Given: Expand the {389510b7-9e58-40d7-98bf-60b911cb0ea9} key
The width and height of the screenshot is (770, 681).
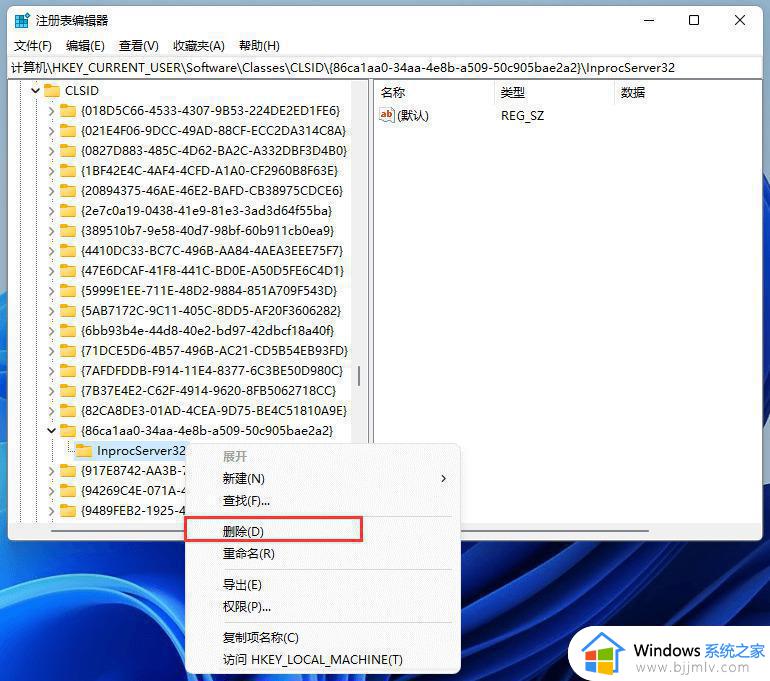Looking at the screenshot, I should pyautogui.click(x=51, y=231).
